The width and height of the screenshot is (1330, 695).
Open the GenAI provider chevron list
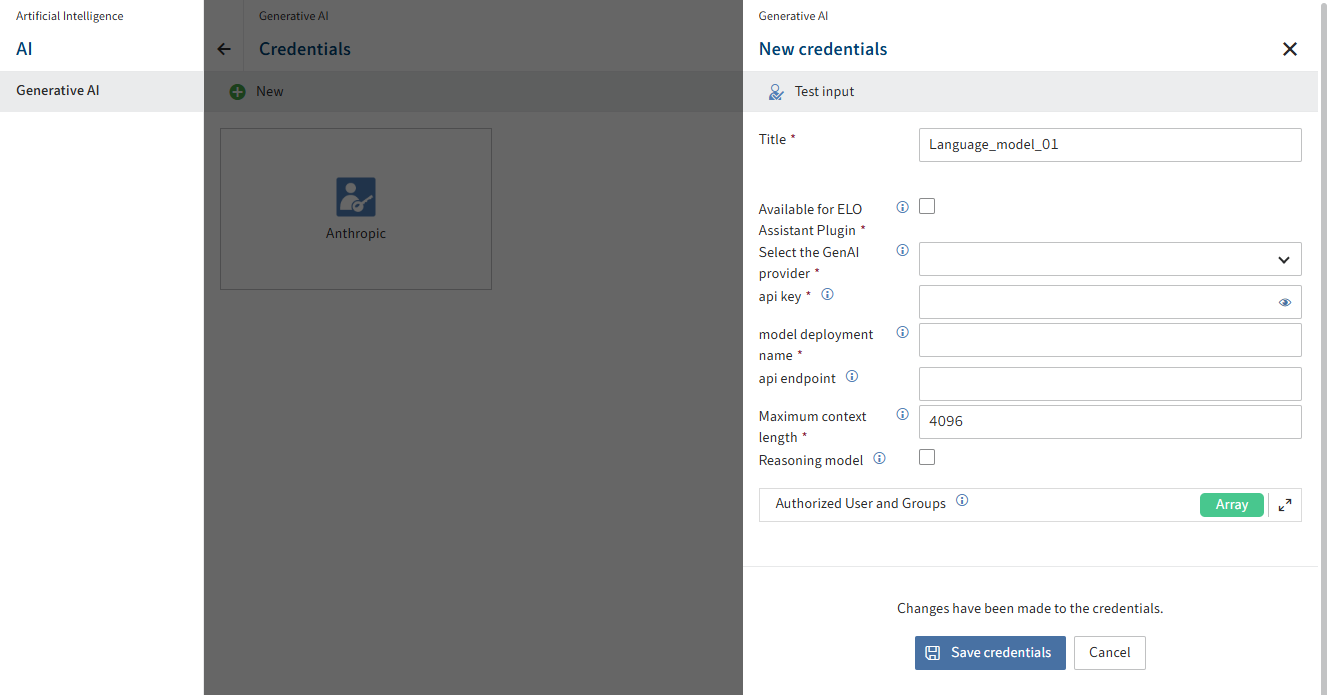(1283, 259)
